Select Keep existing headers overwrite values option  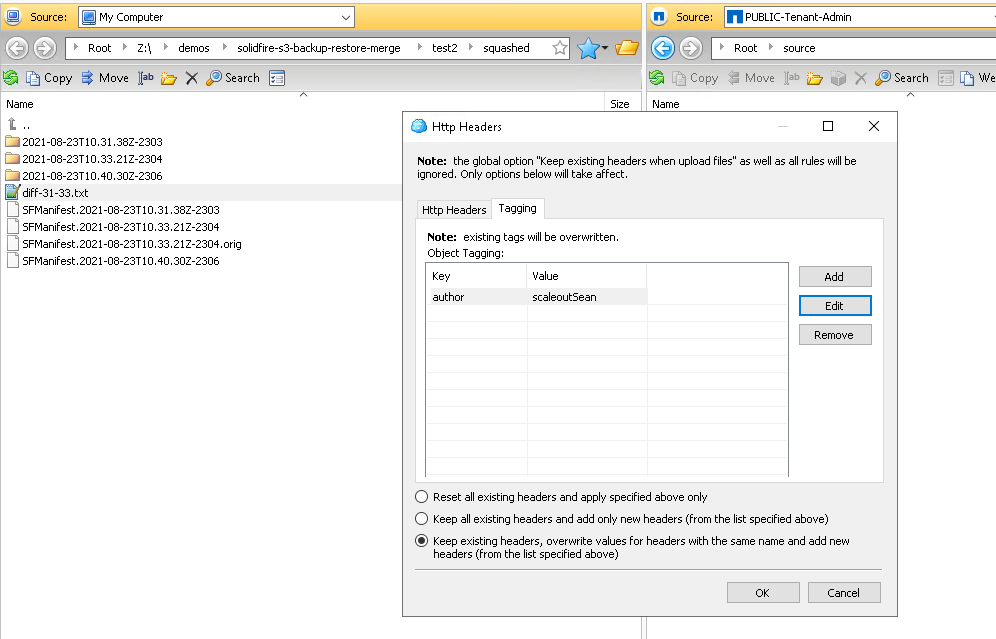(633, 547)
